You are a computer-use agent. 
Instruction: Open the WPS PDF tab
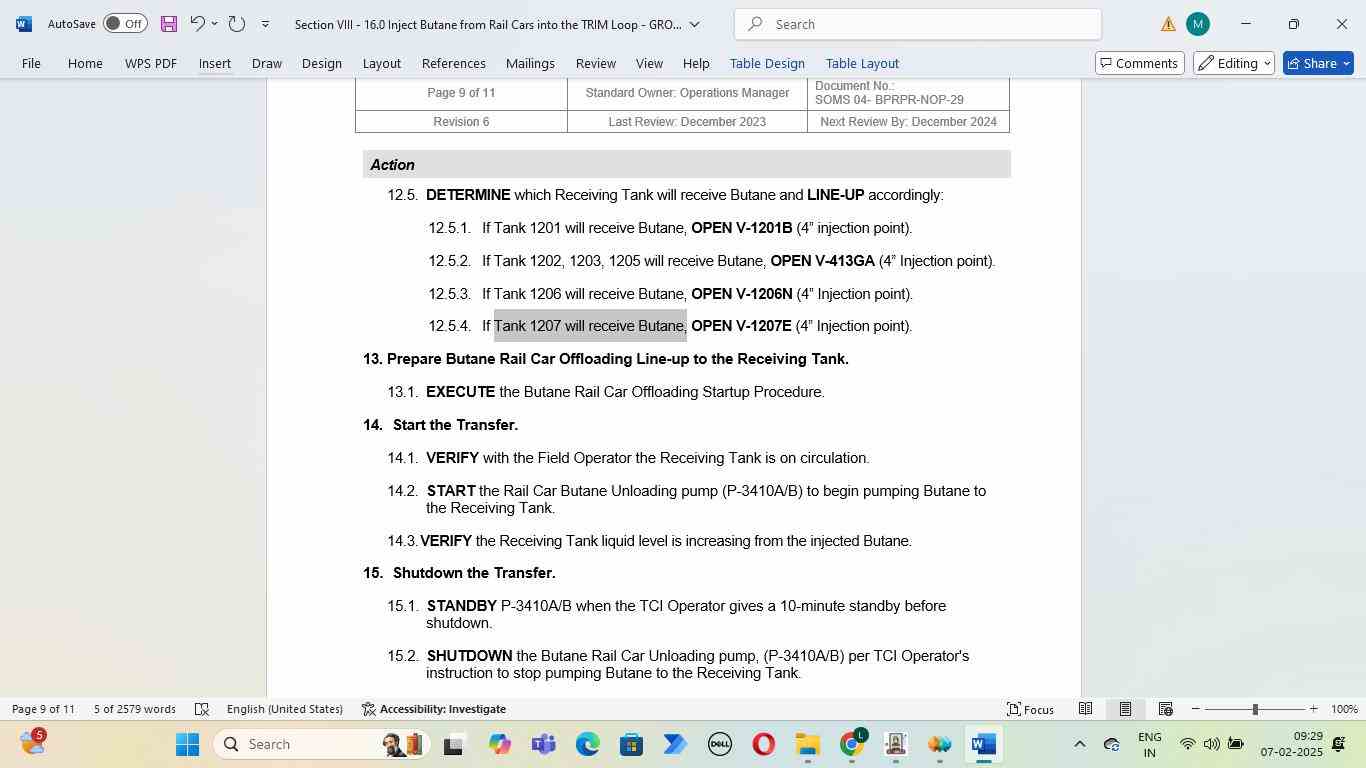click(x=151, y=63)
